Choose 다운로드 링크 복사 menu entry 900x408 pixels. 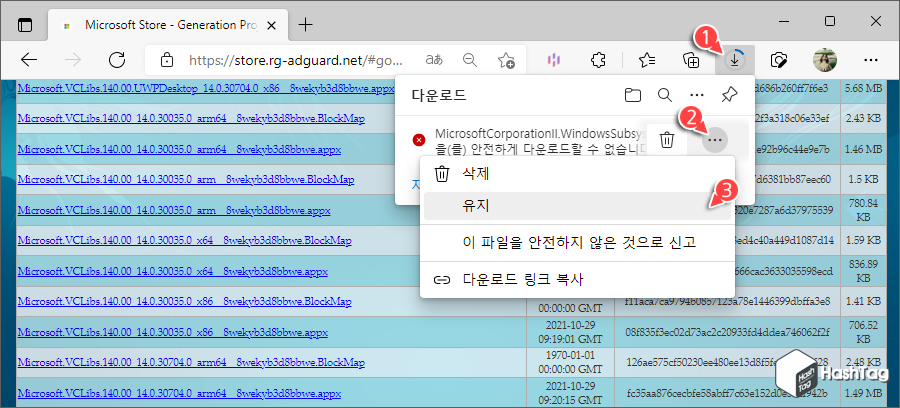(x=577, y=279)
